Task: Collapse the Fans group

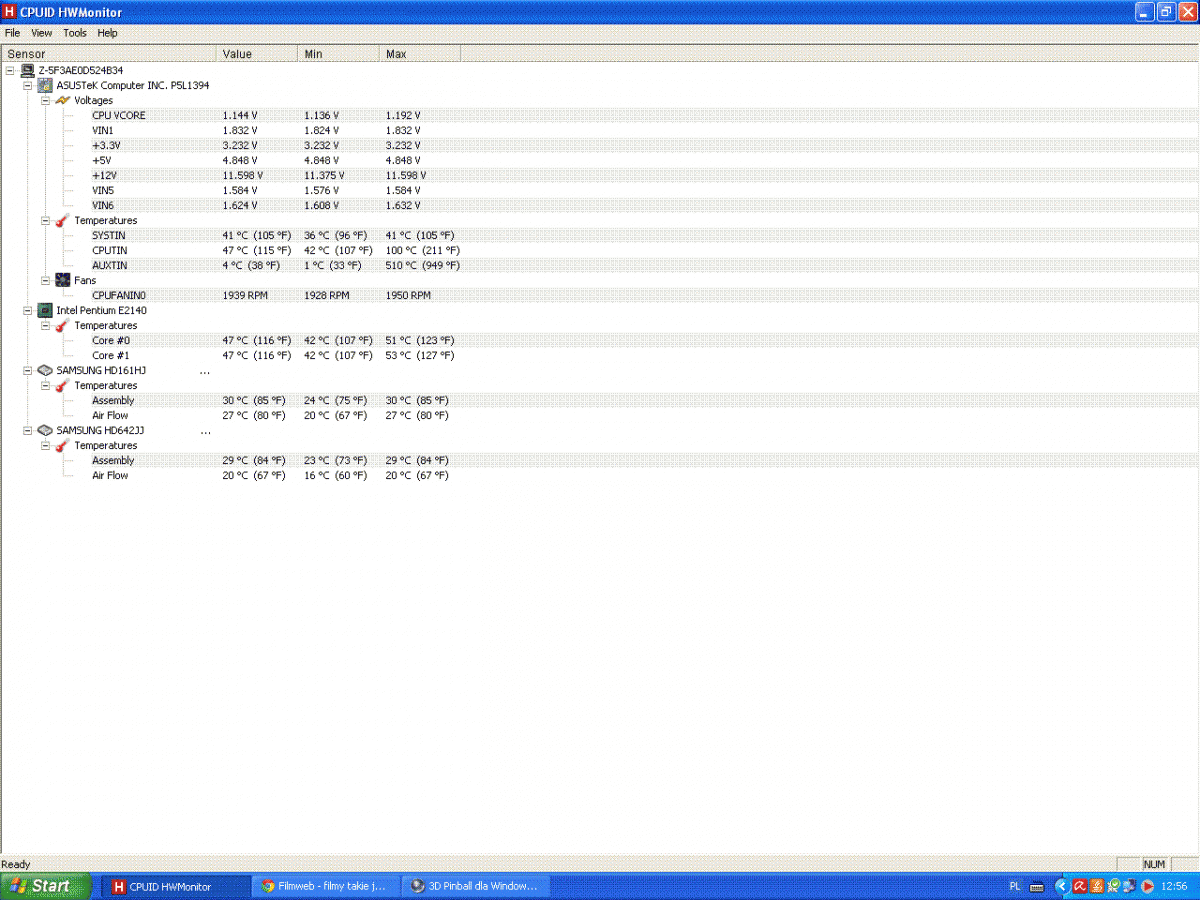Action: [x=45, y=280]
